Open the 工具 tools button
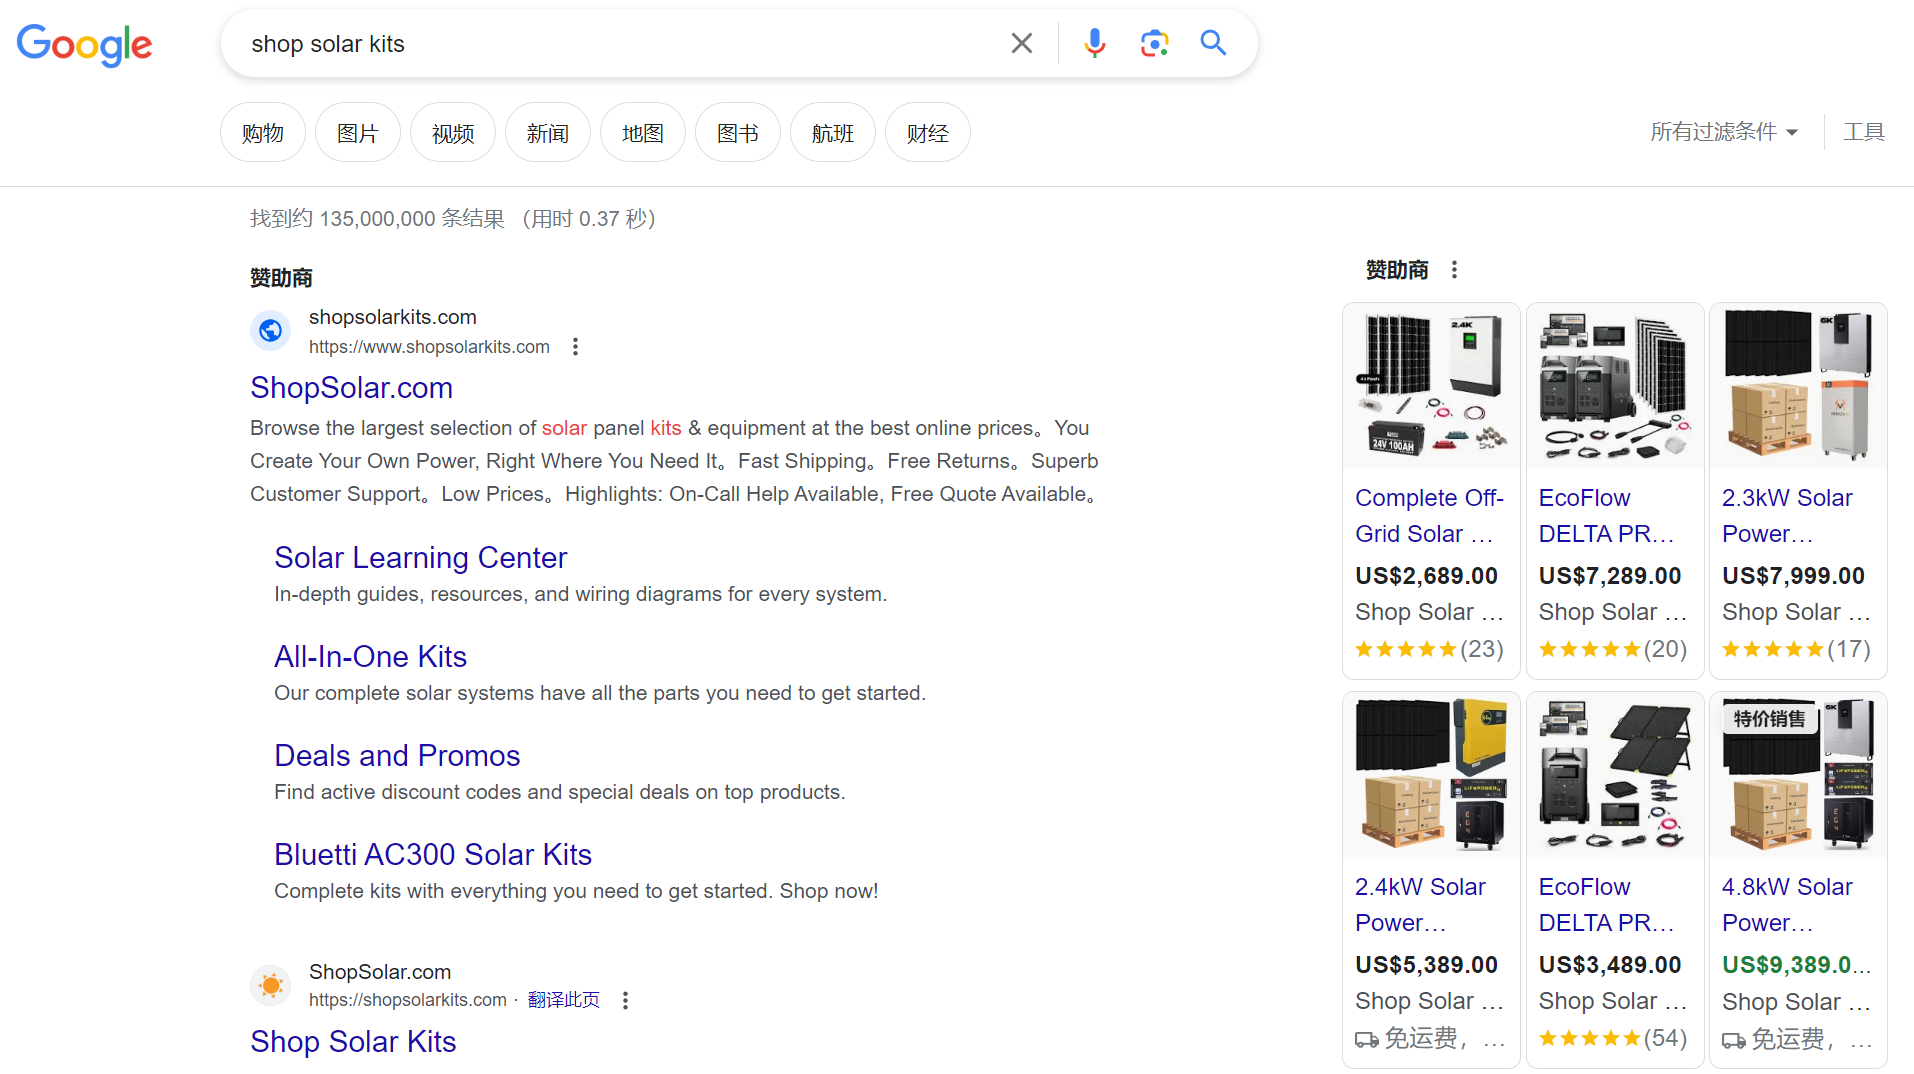The image size is (1914, 1074). (x=1864, y=132)
